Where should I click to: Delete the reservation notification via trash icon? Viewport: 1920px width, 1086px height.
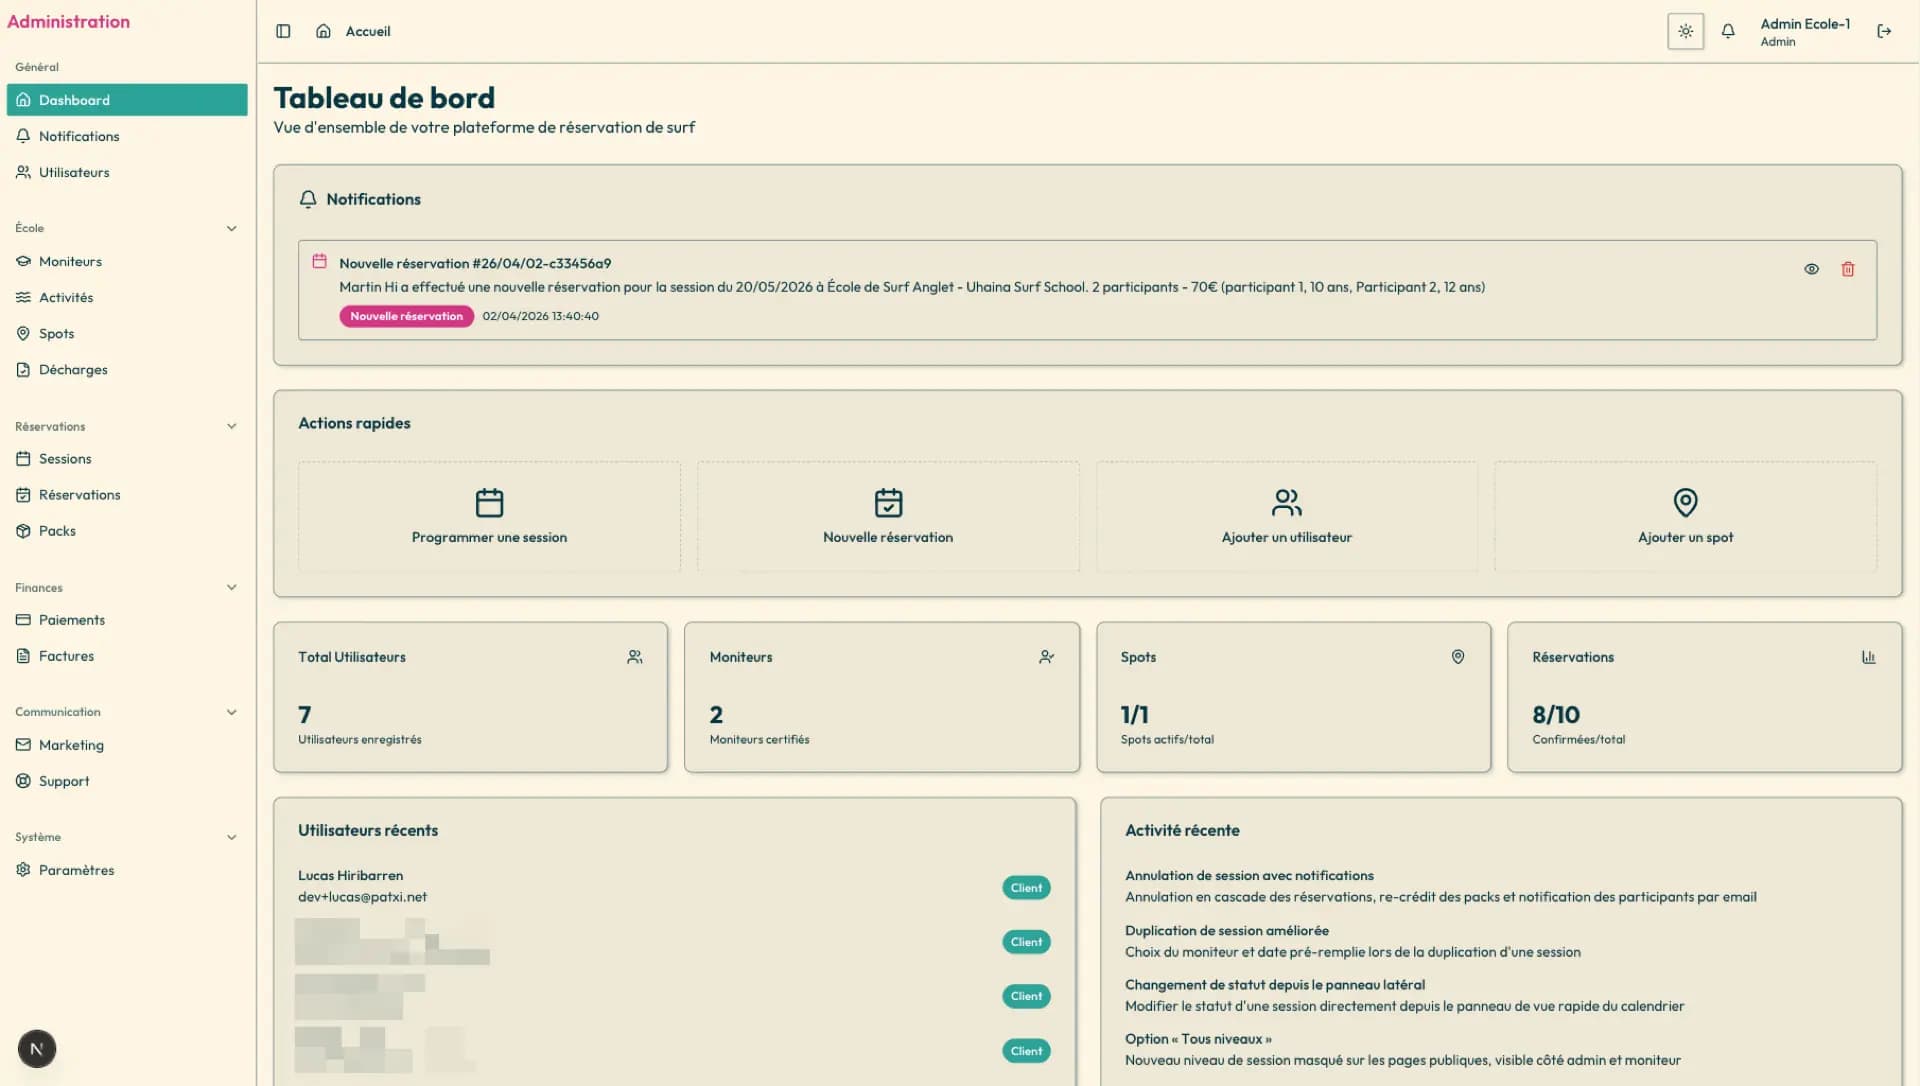point(1848,269)
